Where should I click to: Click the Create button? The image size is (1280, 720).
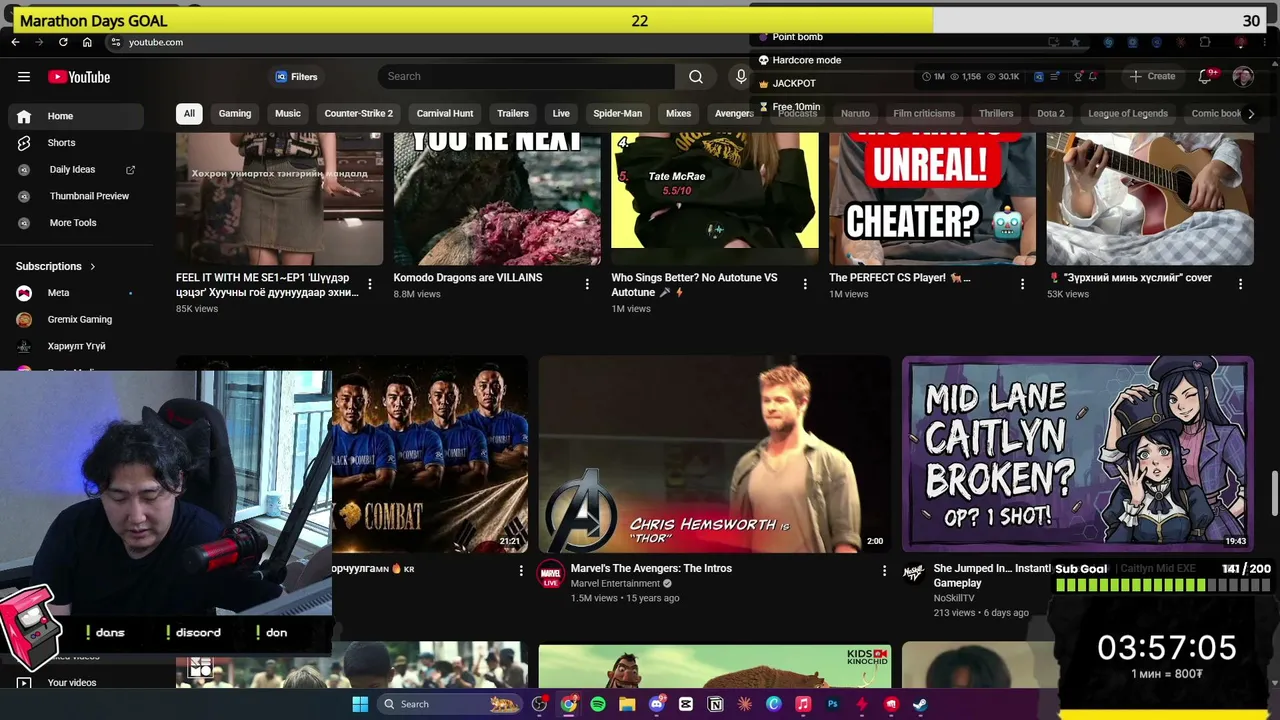pyautogui.click(x=1153, y=77)
